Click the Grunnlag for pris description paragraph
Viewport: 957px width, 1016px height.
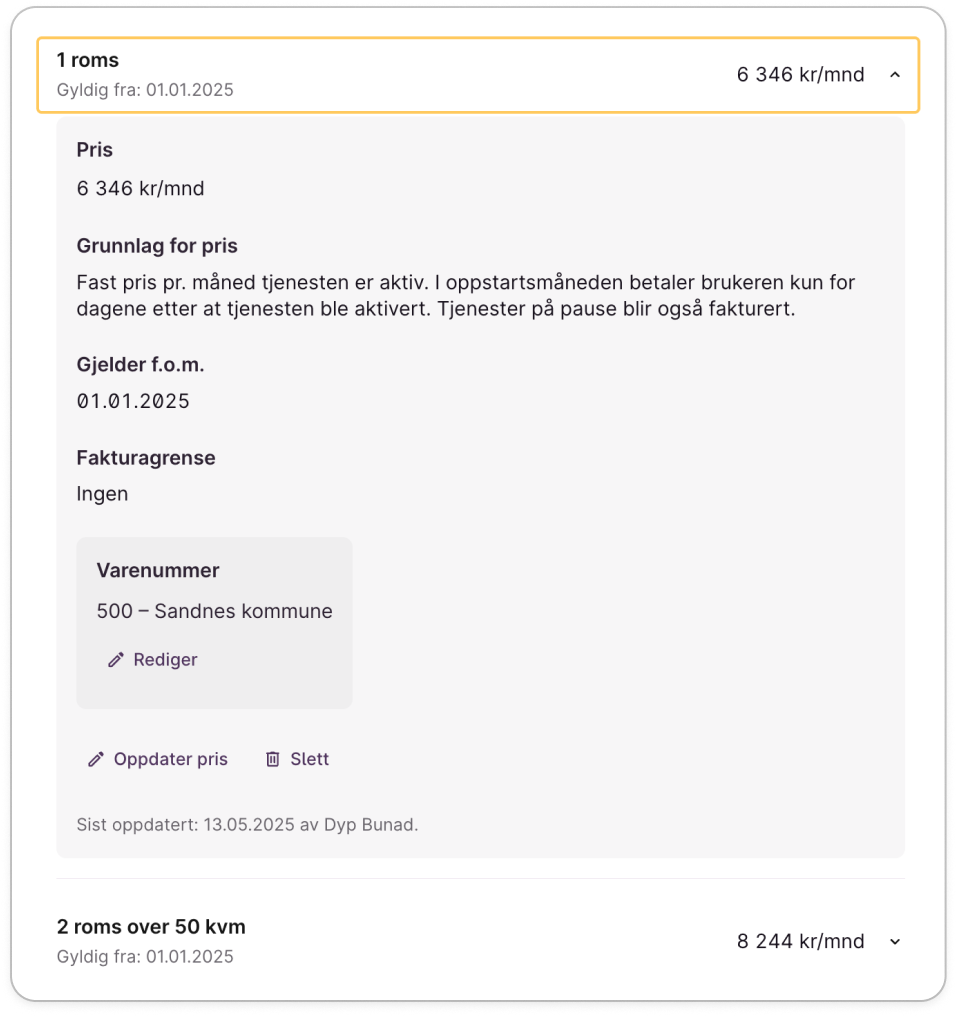pos(465,296)
